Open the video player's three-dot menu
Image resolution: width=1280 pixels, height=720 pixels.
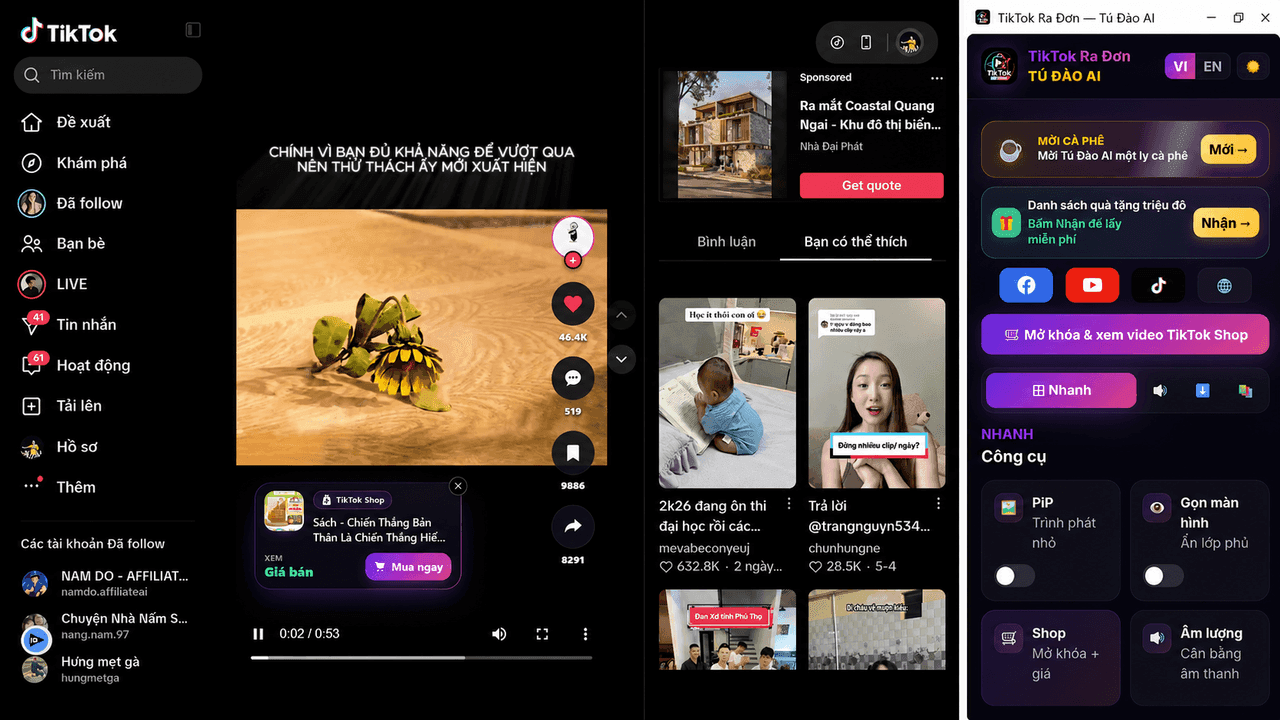[586, 634]
